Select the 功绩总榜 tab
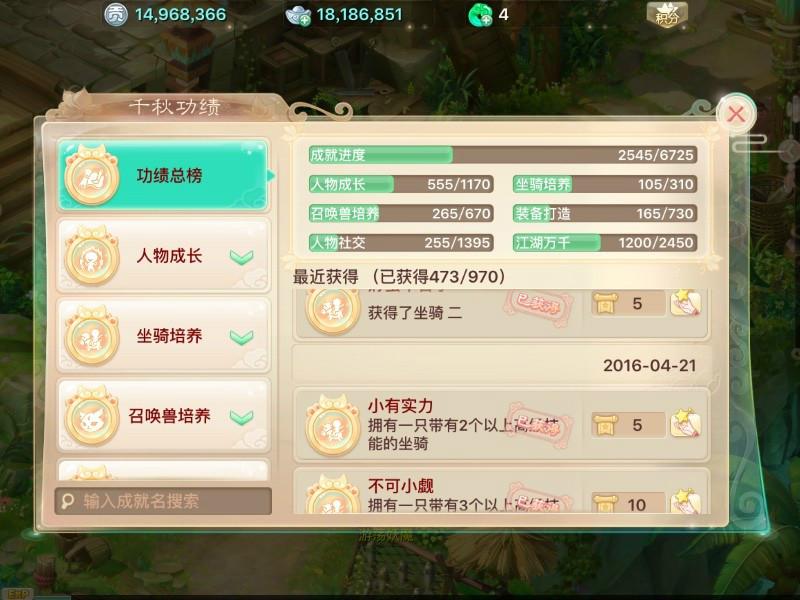 [163, 175]
